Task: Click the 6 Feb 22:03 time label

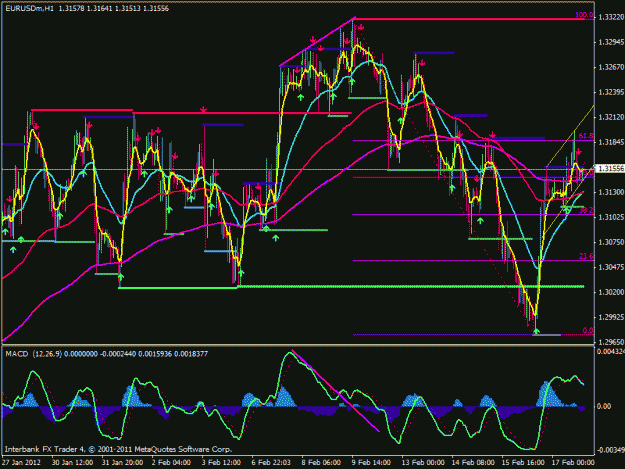Action: pyautogui.click(x=271, y=463)
